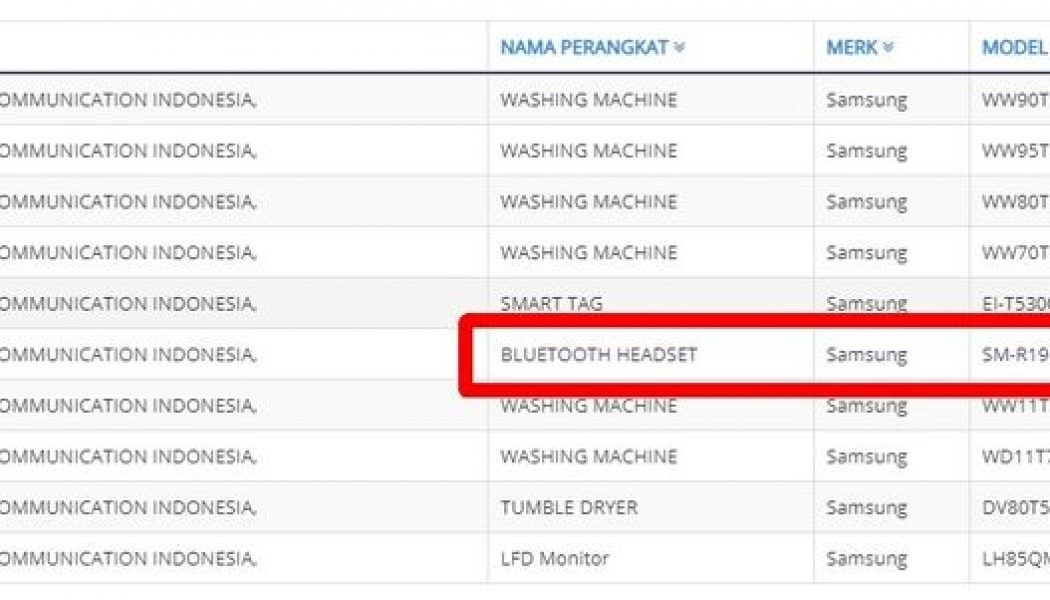
Task: Click the MODEL column header
Action: click(1014, 48)
